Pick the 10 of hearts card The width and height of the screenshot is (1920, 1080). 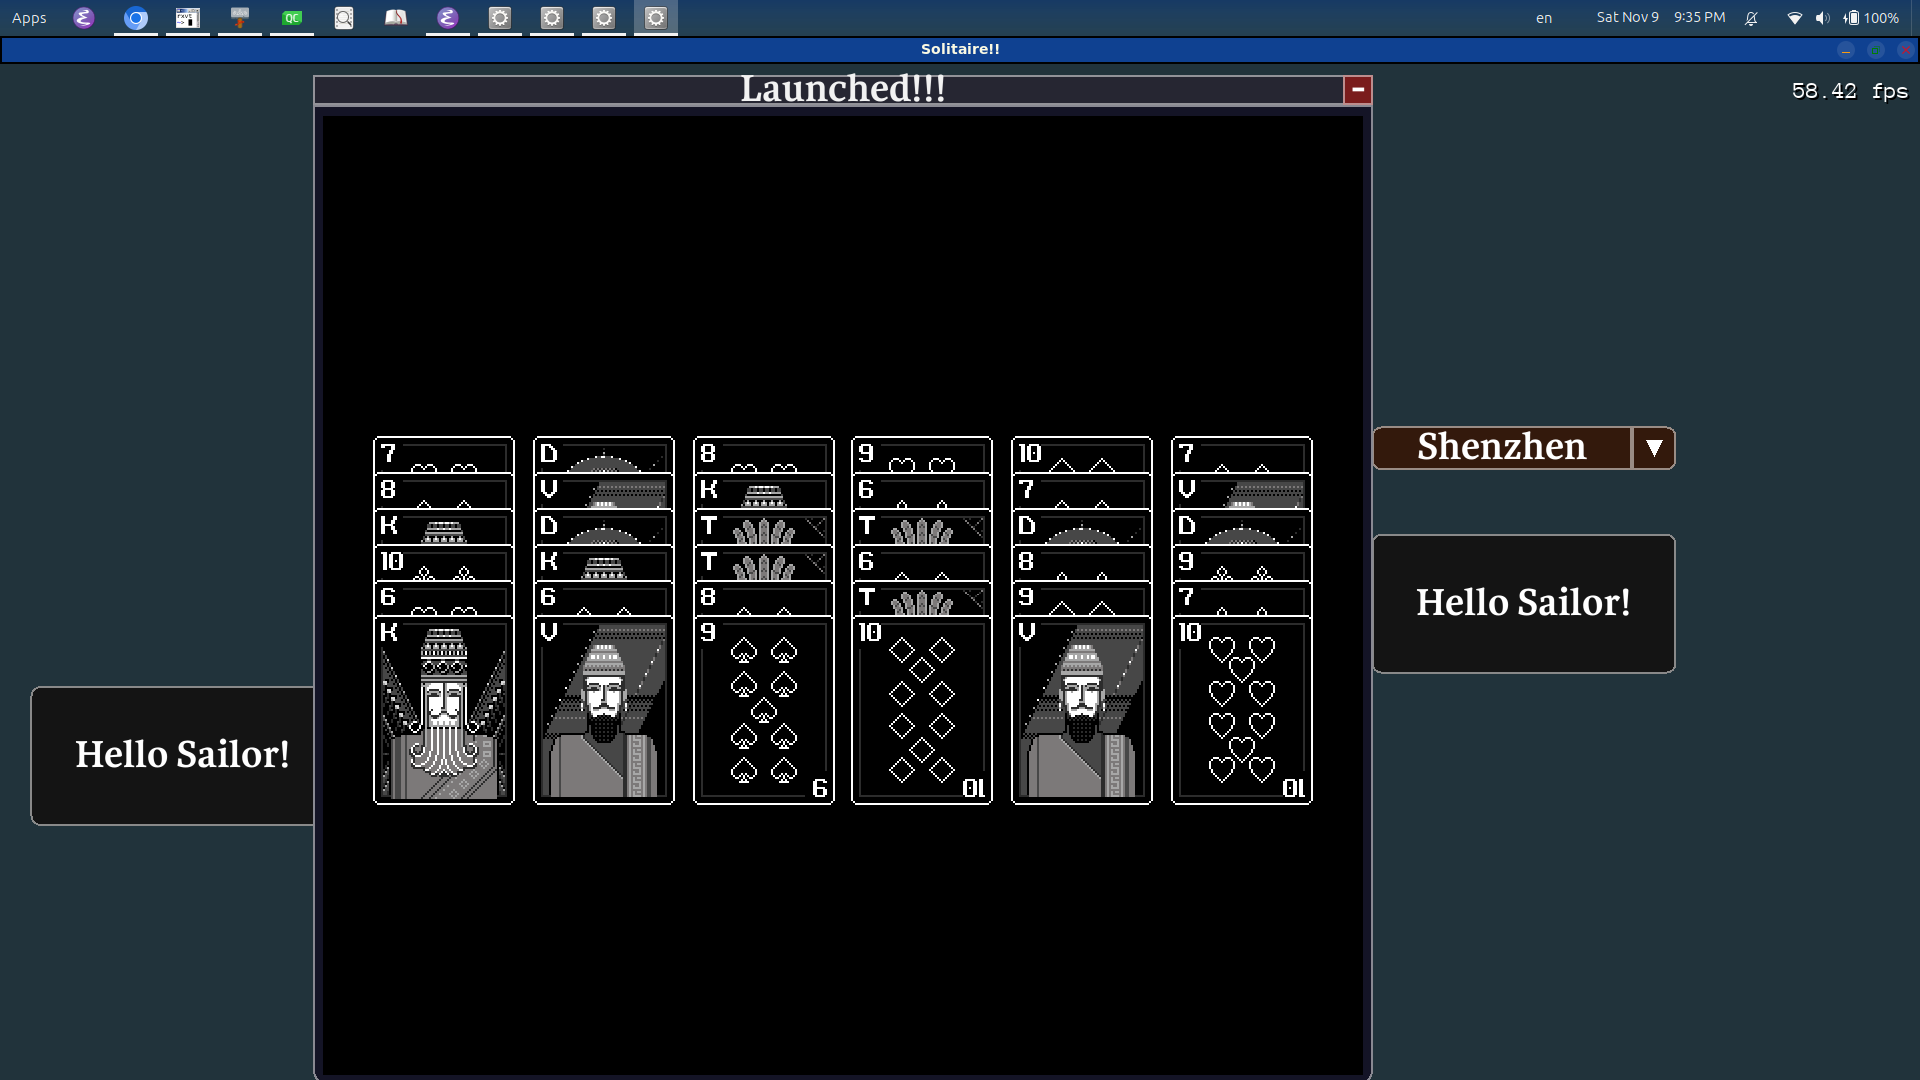click(1241, 710)
